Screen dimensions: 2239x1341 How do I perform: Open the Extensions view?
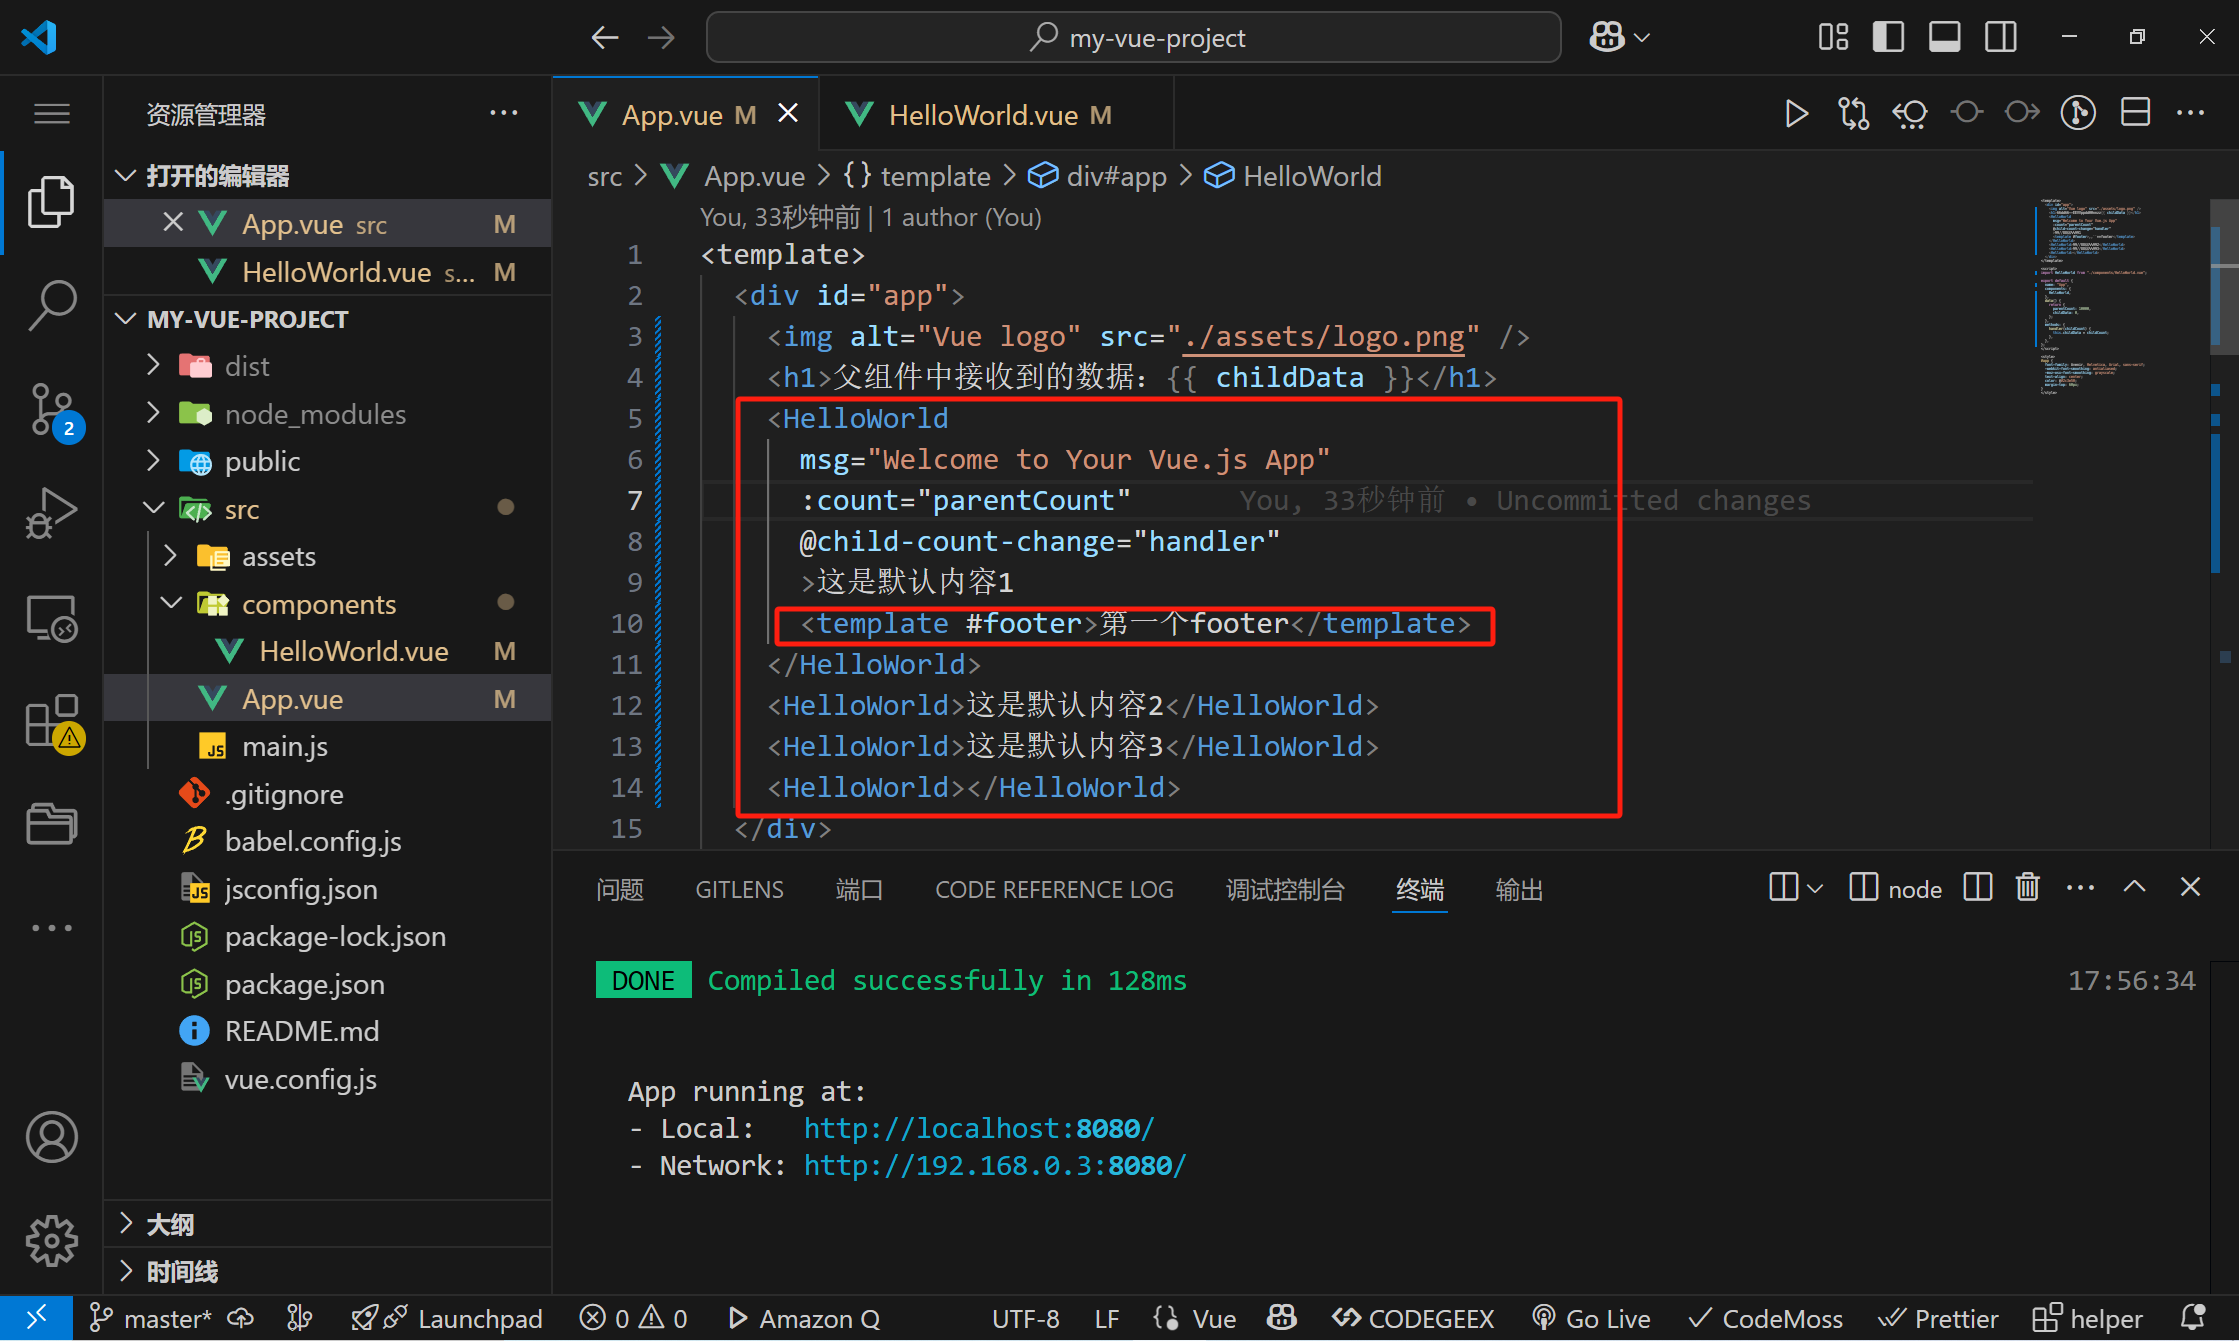[x=51, y=721]
